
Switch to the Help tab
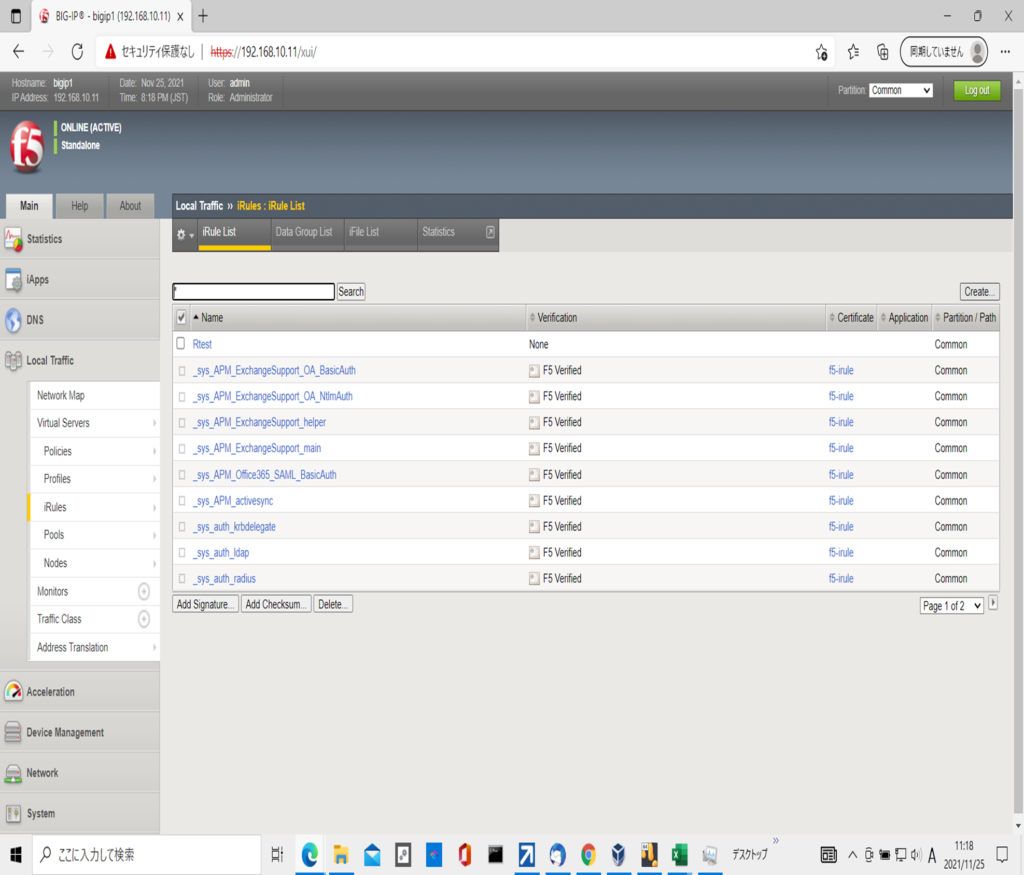[80, 206]
